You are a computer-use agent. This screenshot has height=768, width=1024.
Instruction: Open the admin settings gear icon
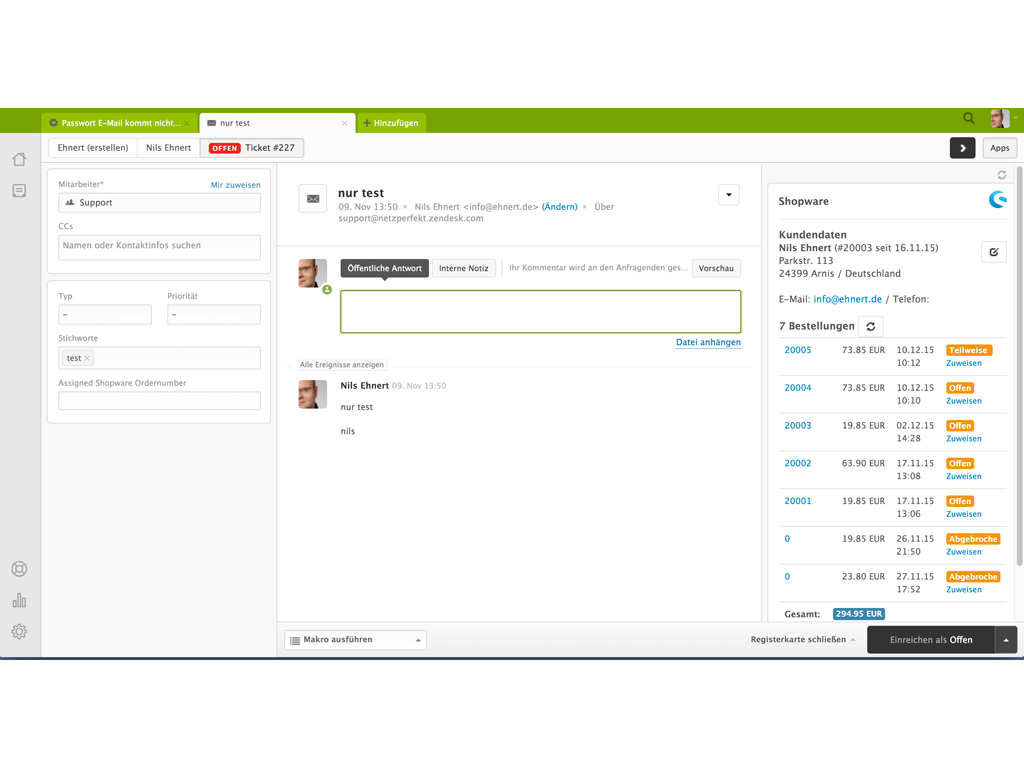pos(19,631)
